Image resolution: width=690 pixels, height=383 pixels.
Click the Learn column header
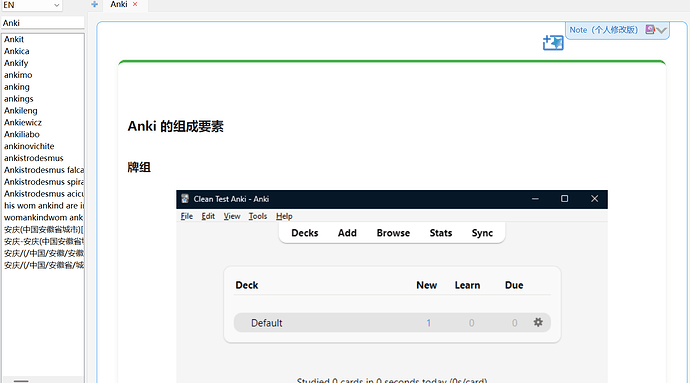coord(467,285)
